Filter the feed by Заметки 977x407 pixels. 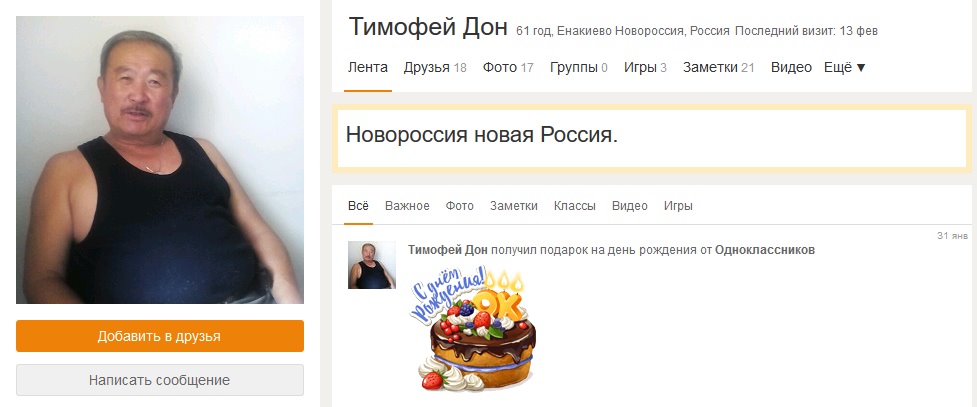pos(513,206)
